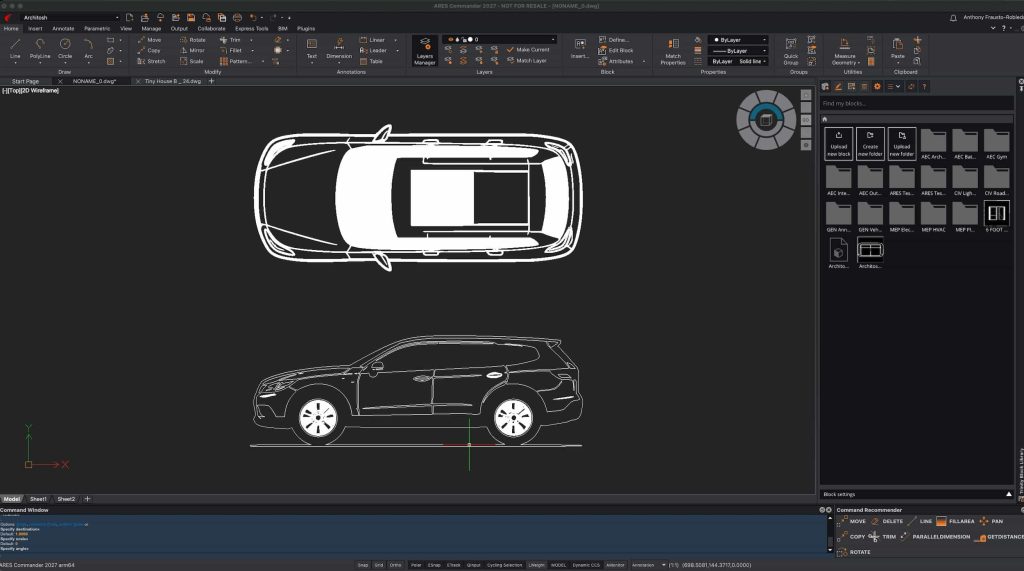Select the Arc tool
The image size is (1024, 571).
pos(88,48)
